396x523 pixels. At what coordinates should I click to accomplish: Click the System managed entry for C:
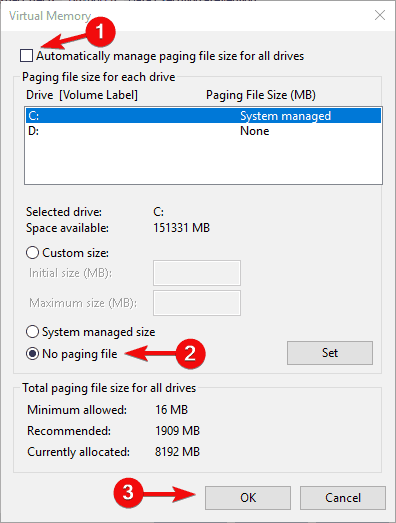286,116
